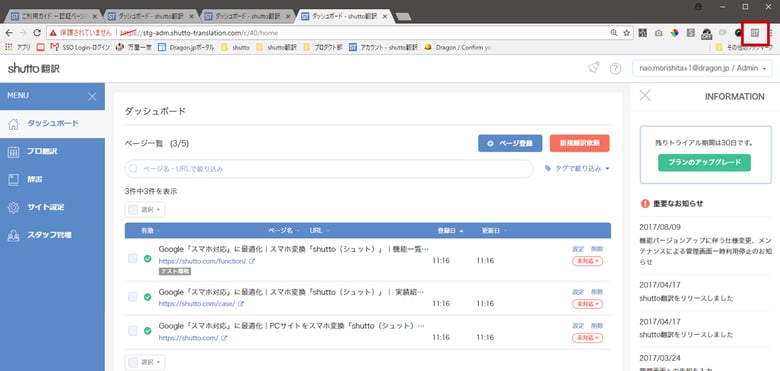Screen dimensions: 780x371
Task: Click 設定 on the shutto.com/function/ row
Action: coord(578,249)
